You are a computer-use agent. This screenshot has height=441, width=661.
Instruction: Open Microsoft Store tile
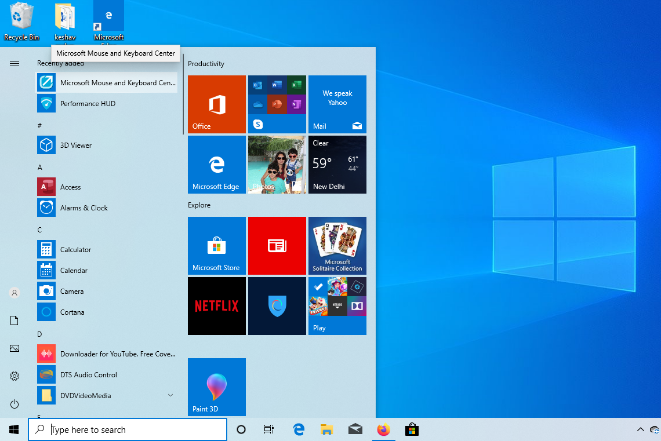(216, 245)
